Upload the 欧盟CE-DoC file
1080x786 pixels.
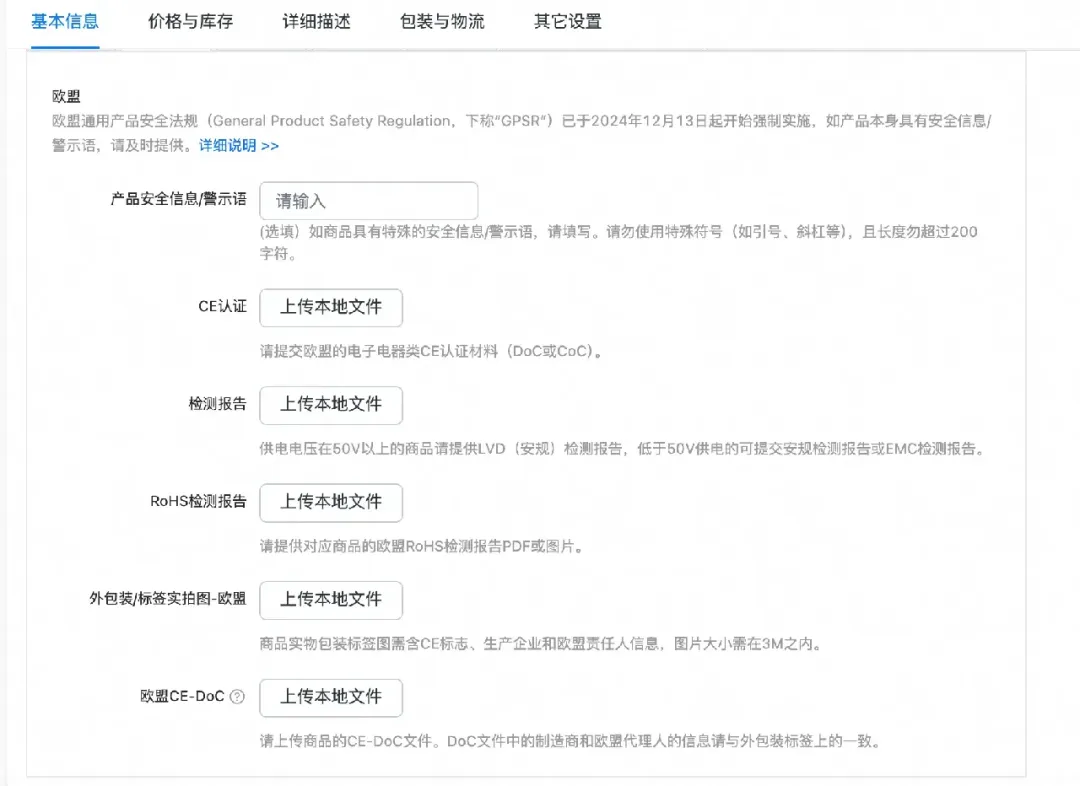330,698
